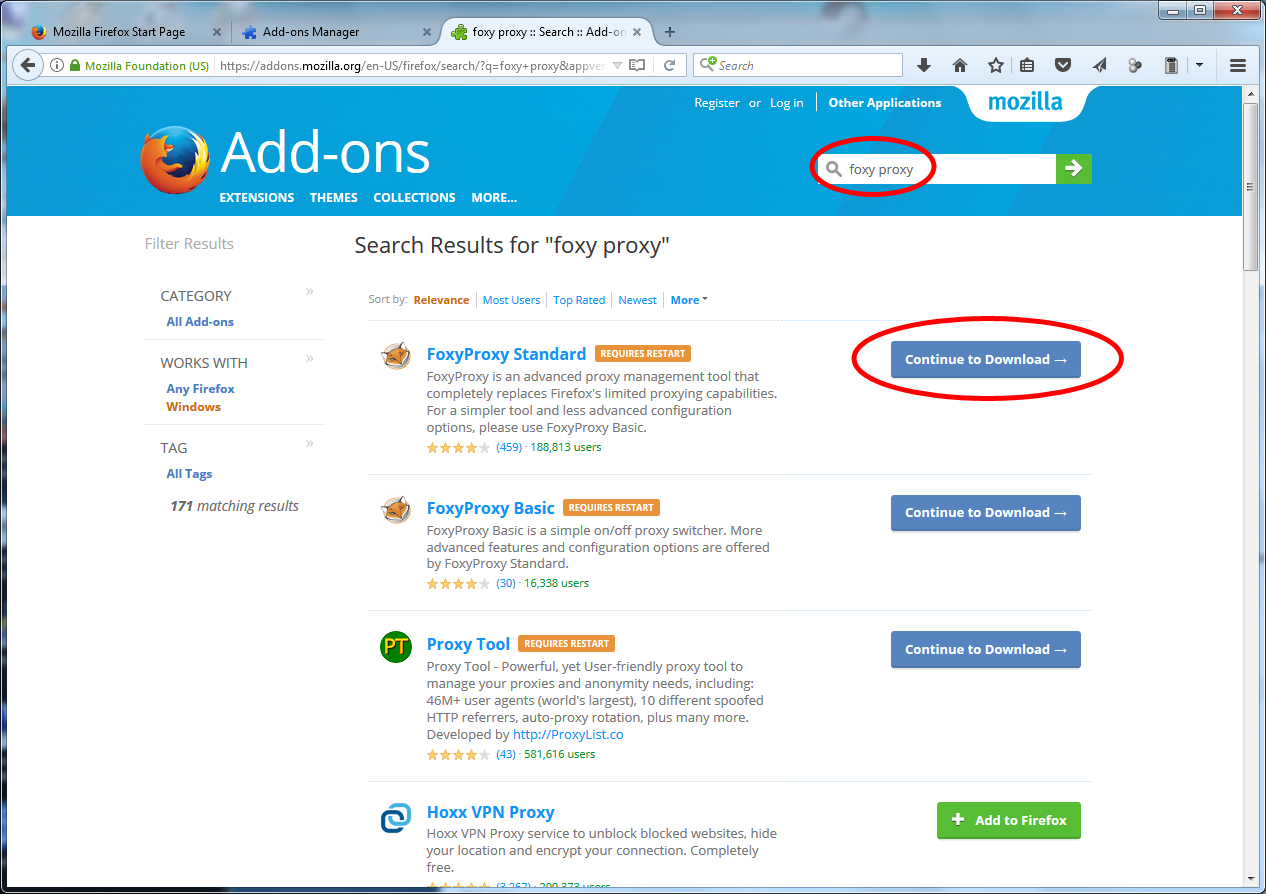Continue to Download FoxyProxy Standard

(986, 360)
